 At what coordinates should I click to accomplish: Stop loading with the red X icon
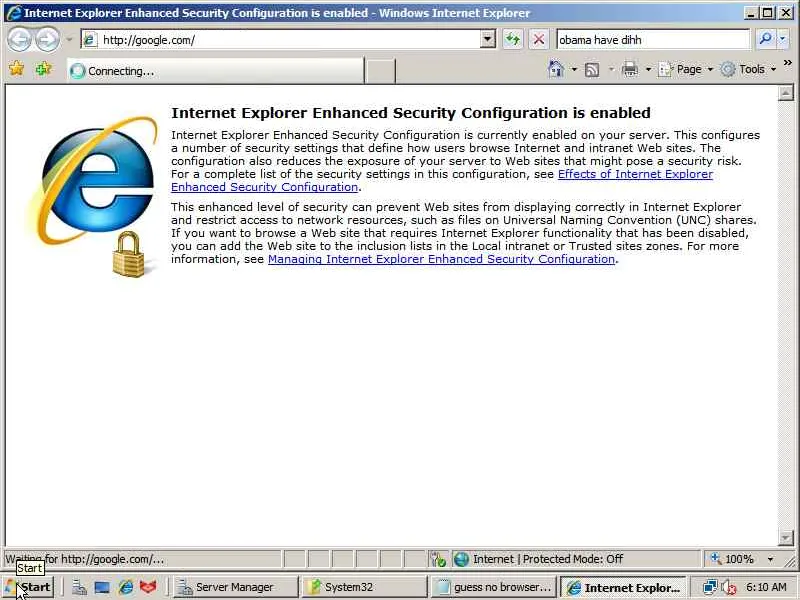tap(538, 39)
